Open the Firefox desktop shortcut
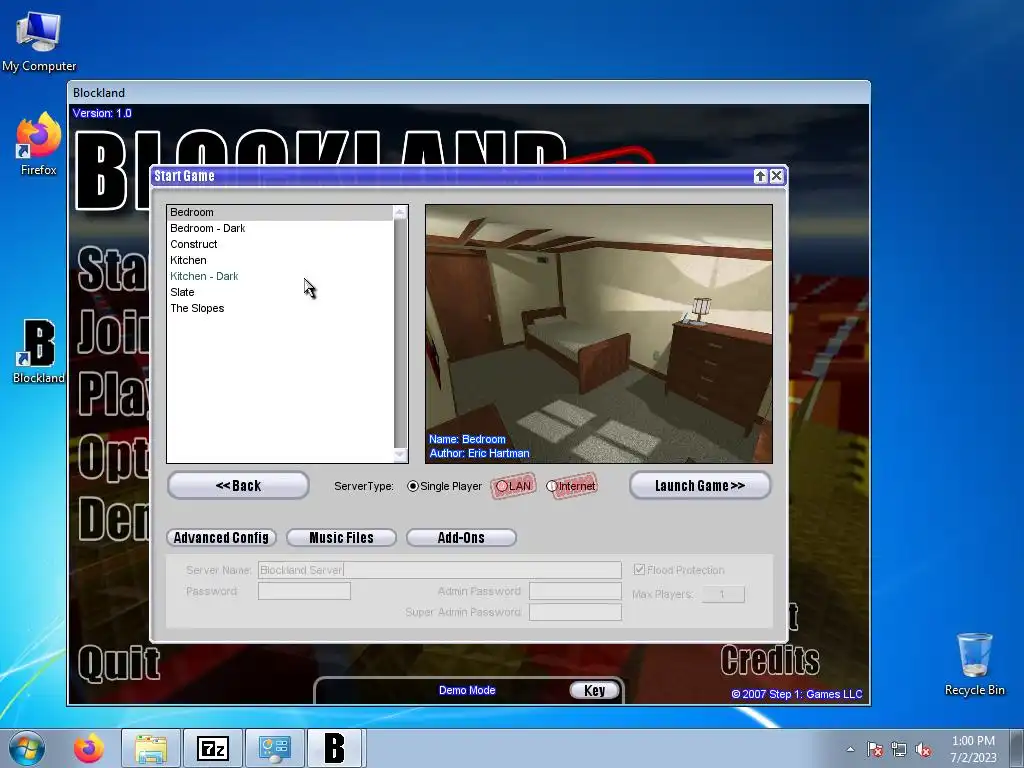The height and width of the screenshot is (768, 1024). 39,144
